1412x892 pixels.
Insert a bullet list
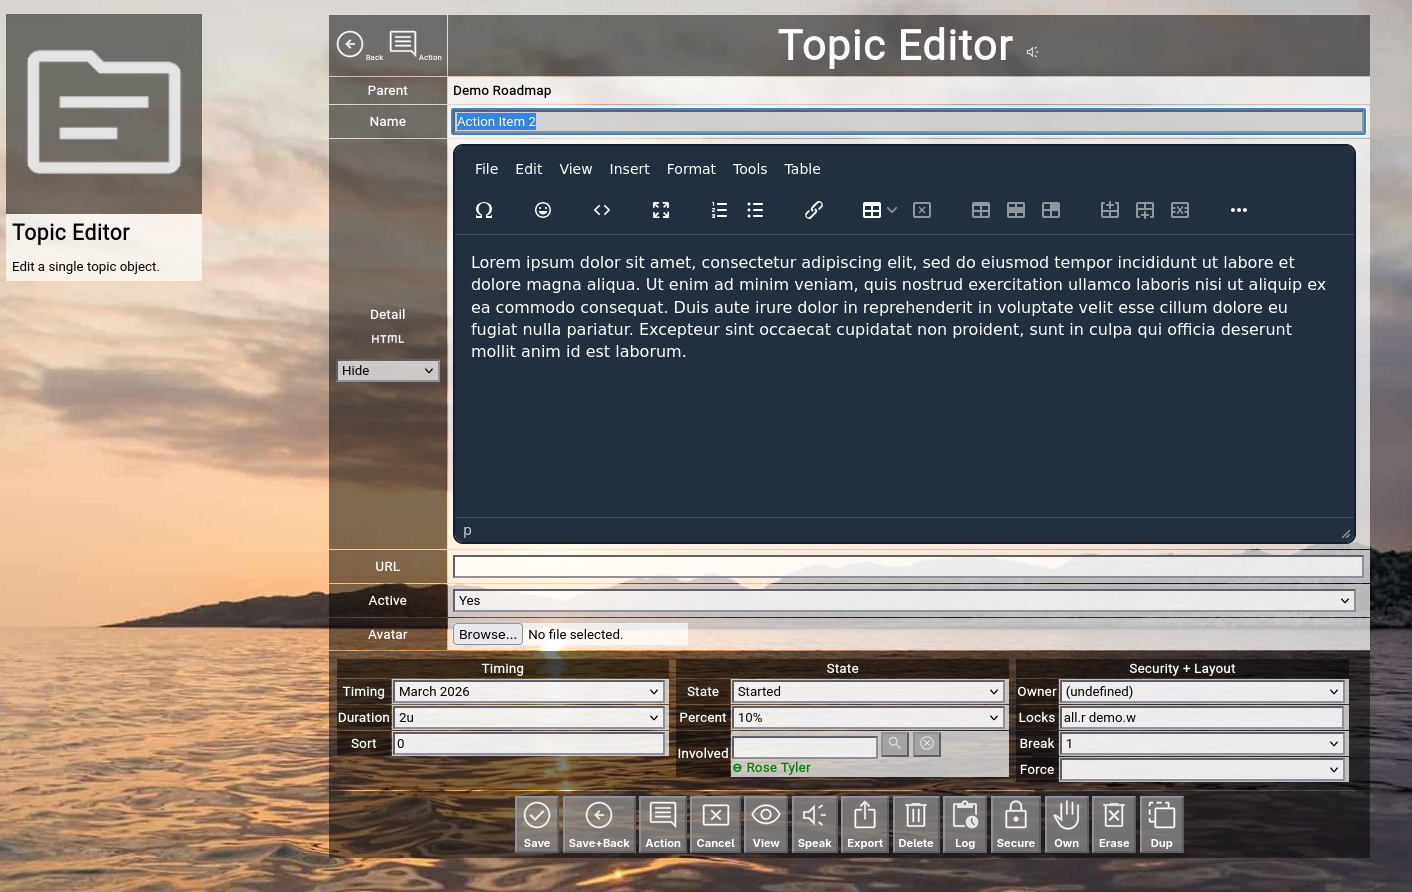click(x=755, y=210)
